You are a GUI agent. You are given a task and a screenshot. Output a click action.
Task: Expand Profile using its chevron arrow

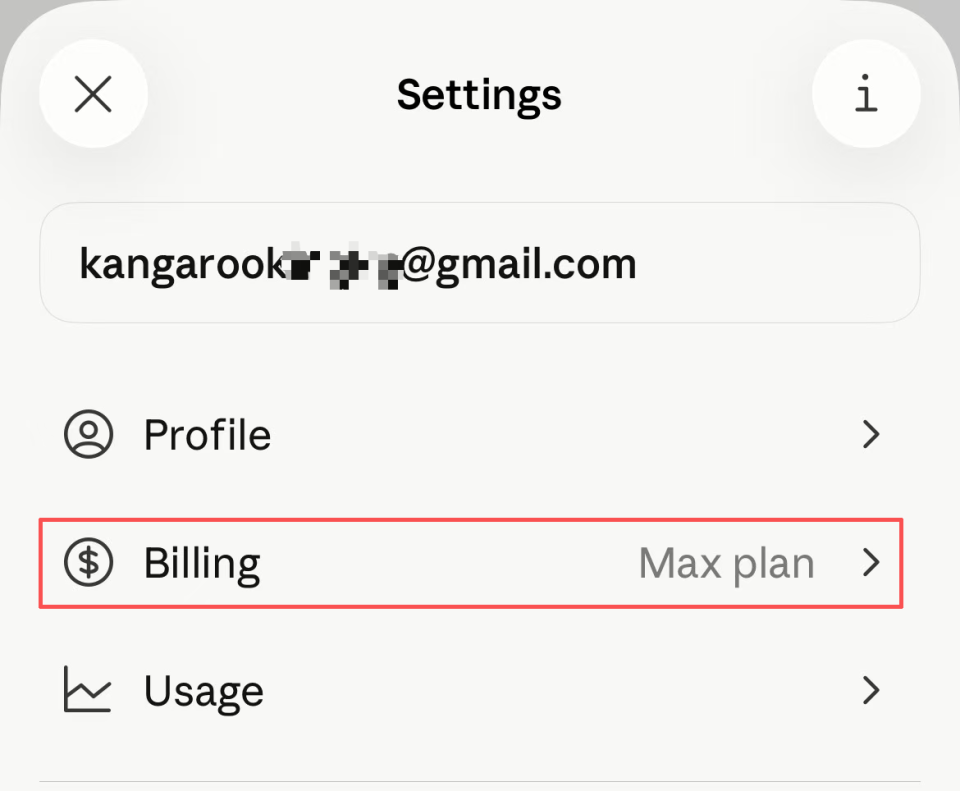tap(871, 435)
